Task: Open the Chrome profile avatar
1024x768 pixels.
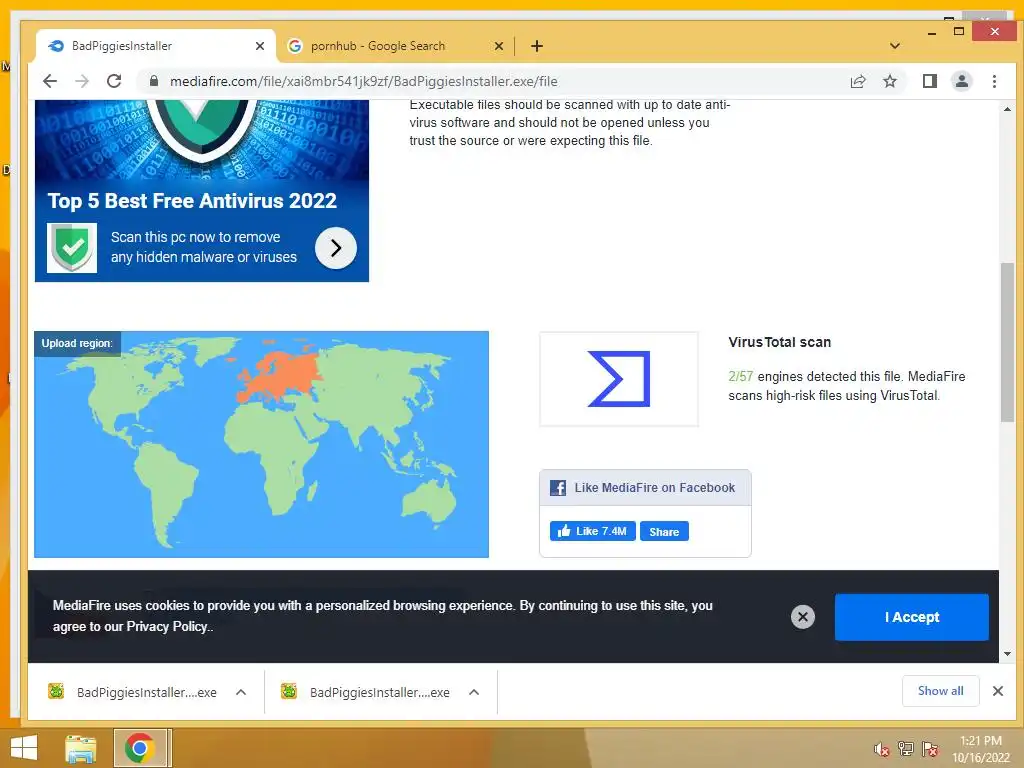Action: pos(961,81)
